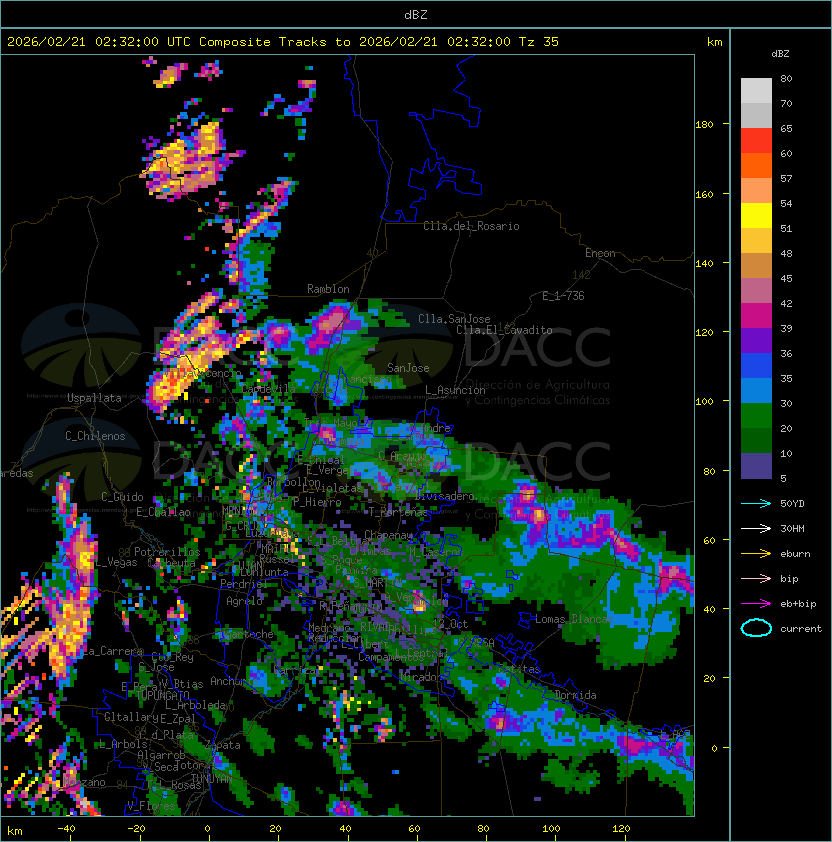Click the 'C_Chilenos' map label
The width and height of the screenshot is (832, 842).
coord(95,436)
